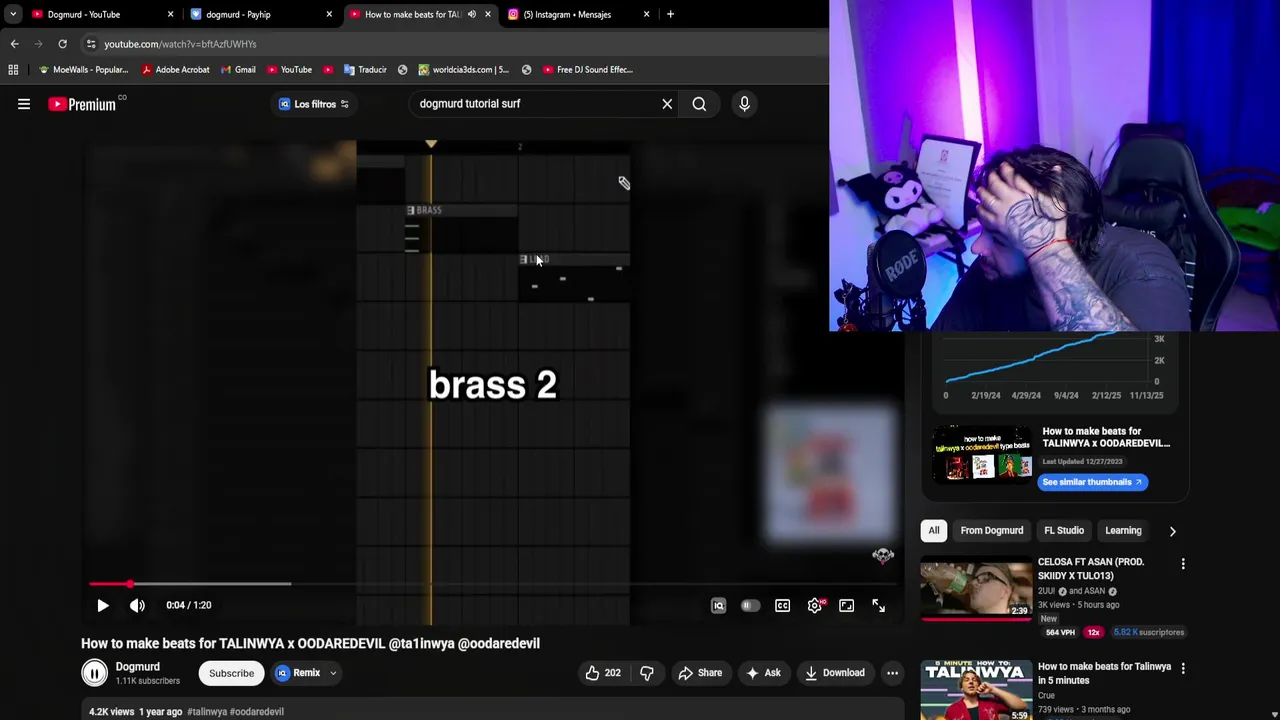Open the panel thumbnail 'how to make talinwya'
The height and width of the screenshot is (720, 1280).
(x=983, y=455)
